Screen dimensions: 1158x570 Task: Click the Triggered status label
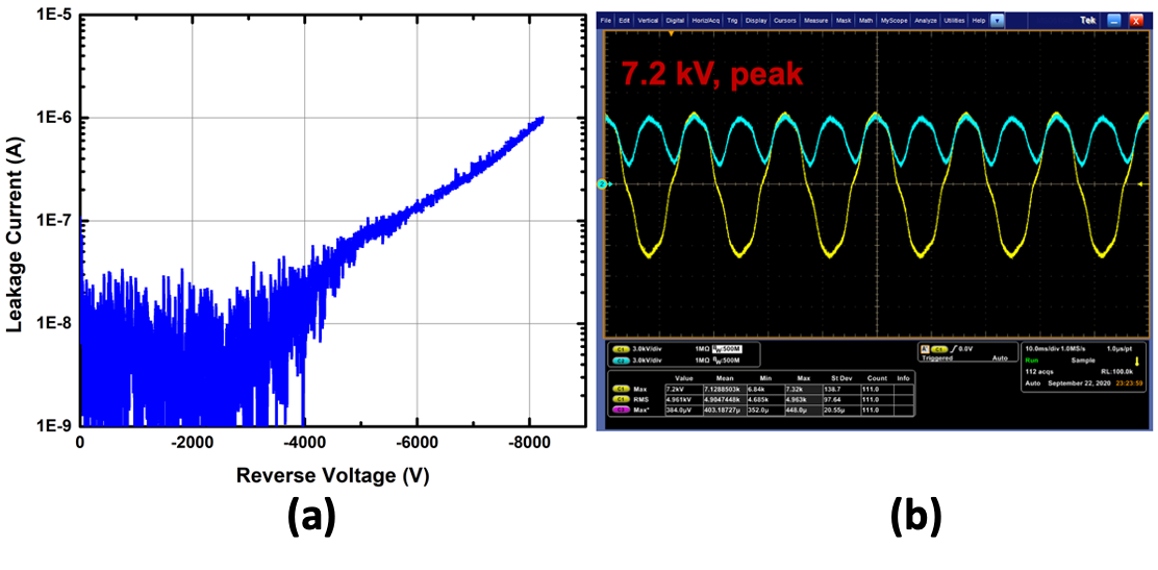point(939,357)
